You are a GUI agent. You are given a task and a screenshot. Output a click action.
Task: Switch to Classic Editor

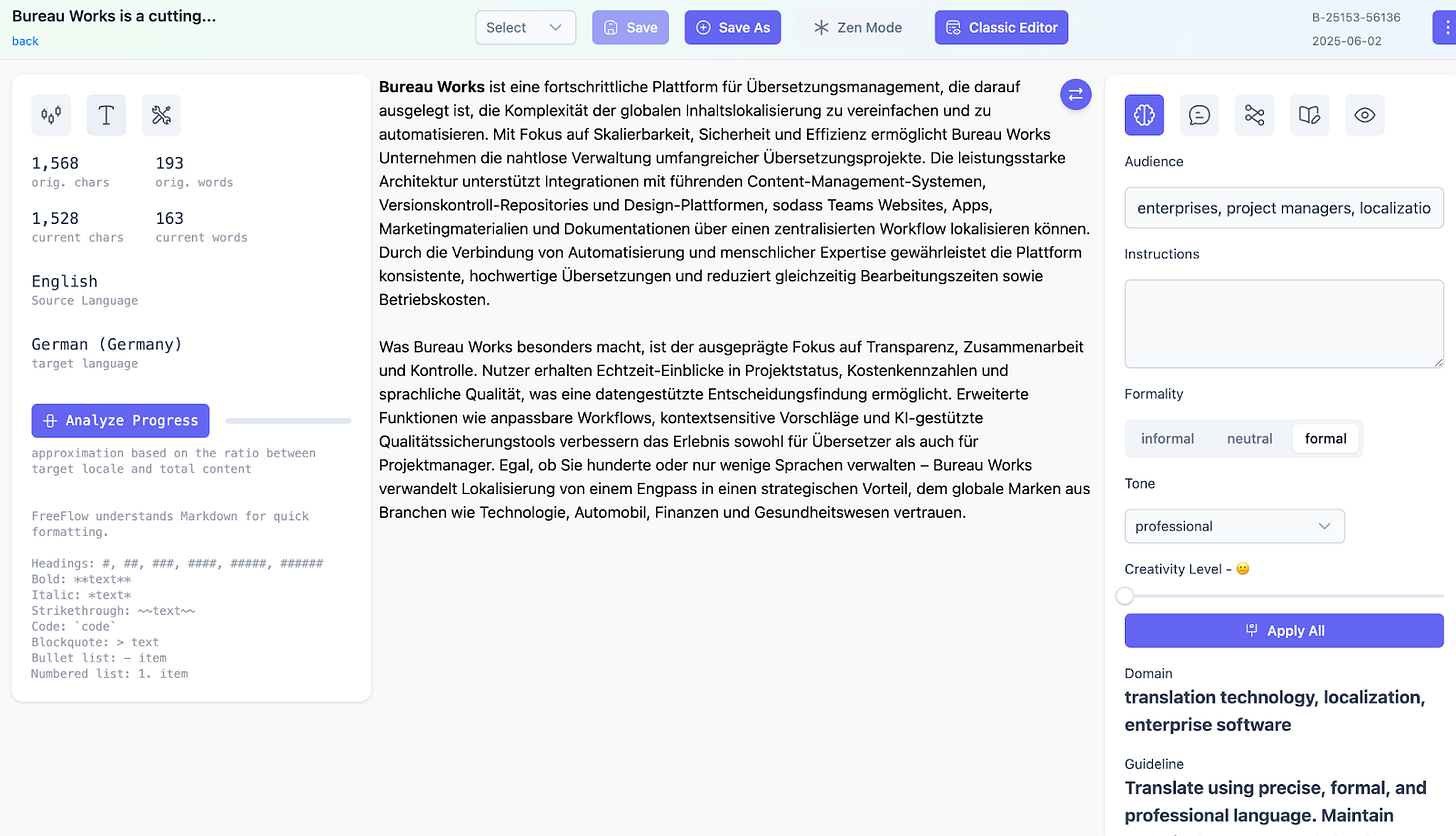1001,27
